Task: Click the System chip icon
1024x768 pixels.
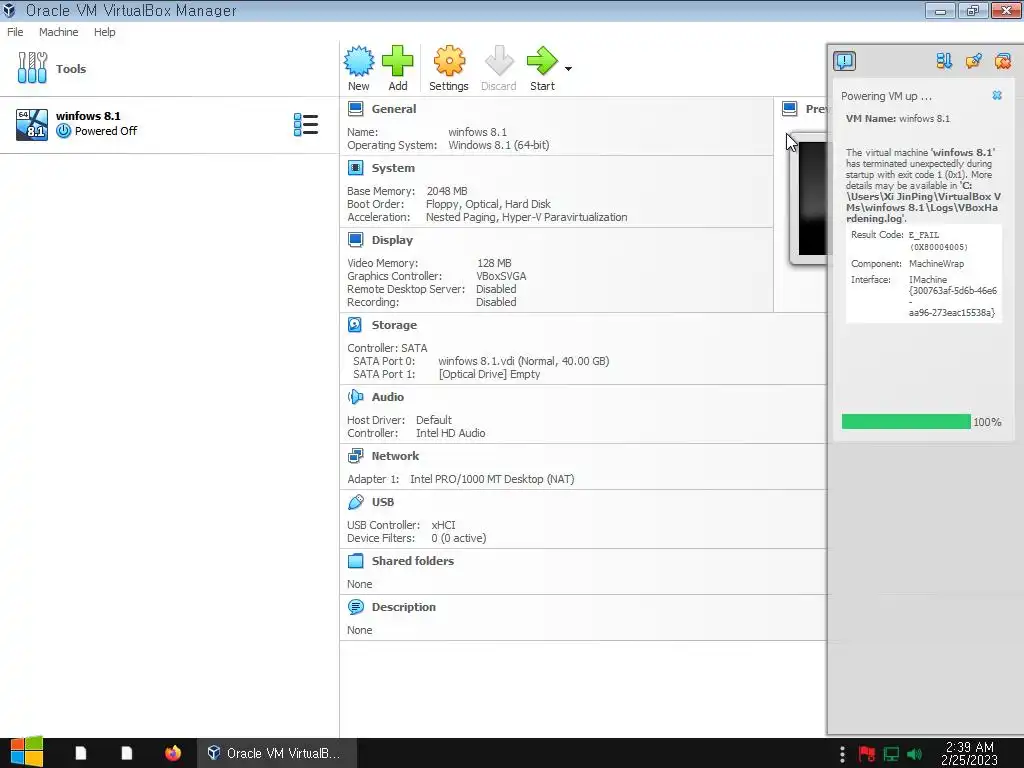Action: coord(355,168)
